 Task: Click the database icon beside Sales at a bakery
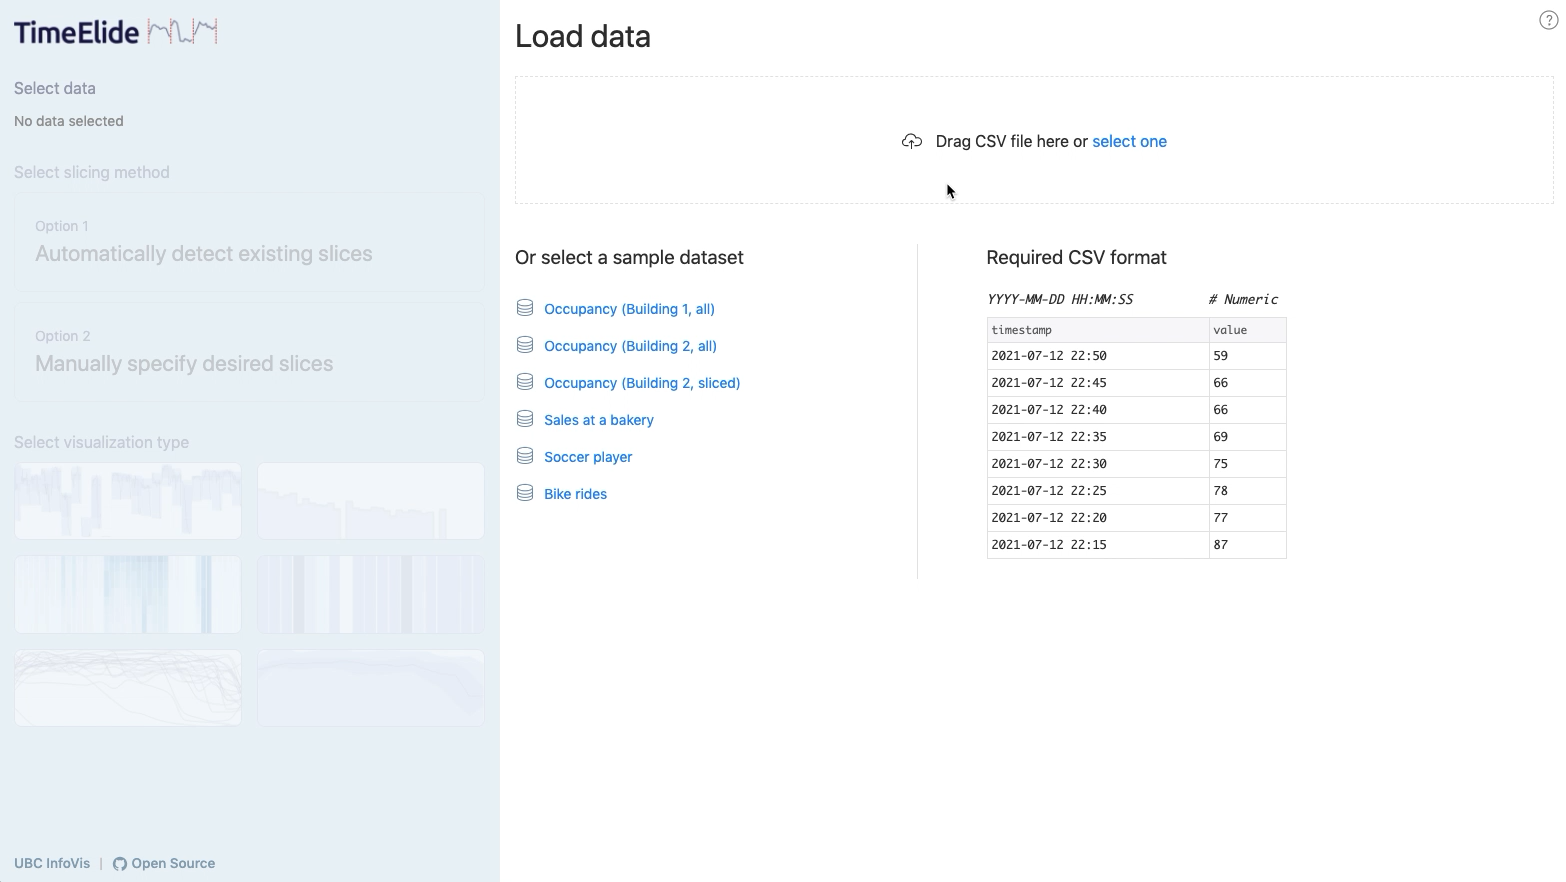click(525, 418)
